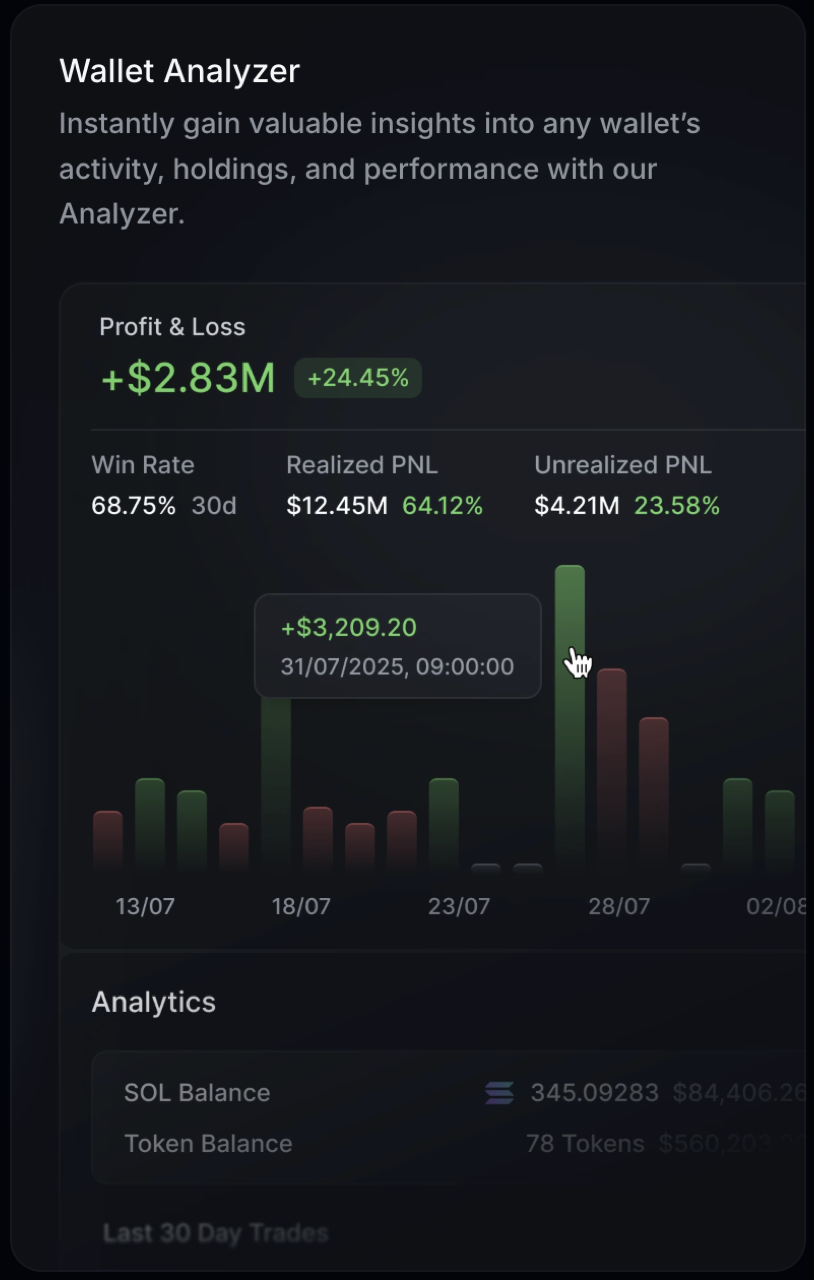The width and height of the screenshot is (814, 1280).
Task: Click the Analytics section heading
Action: point(153,1002)
